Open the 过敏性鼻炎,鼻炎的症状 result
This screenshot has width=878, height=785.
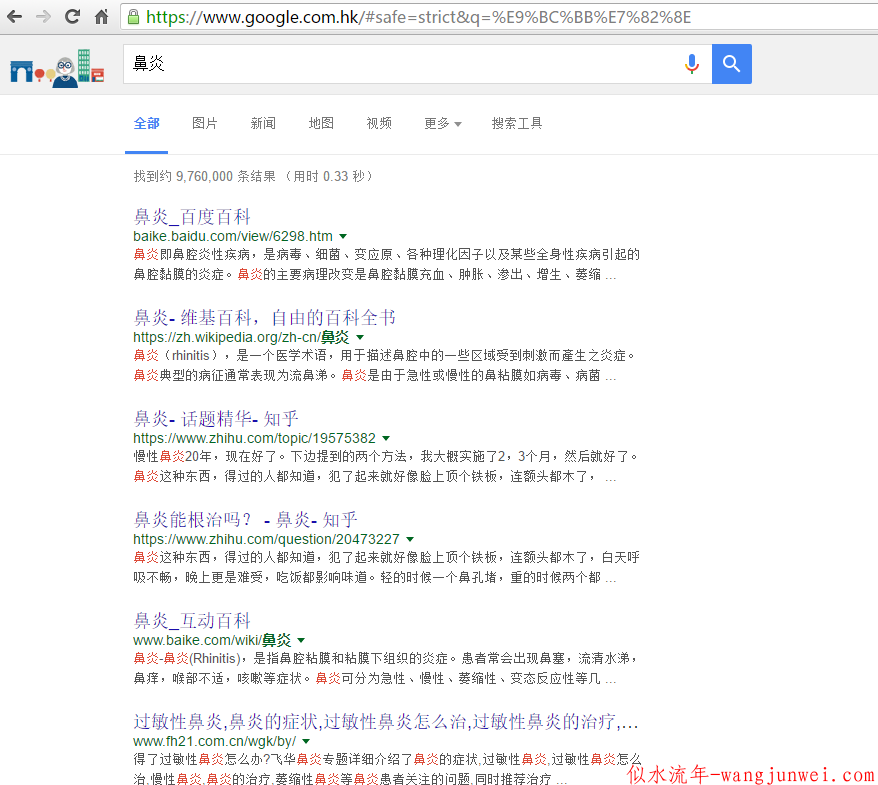pyautogui.click(x=386, y=721)
